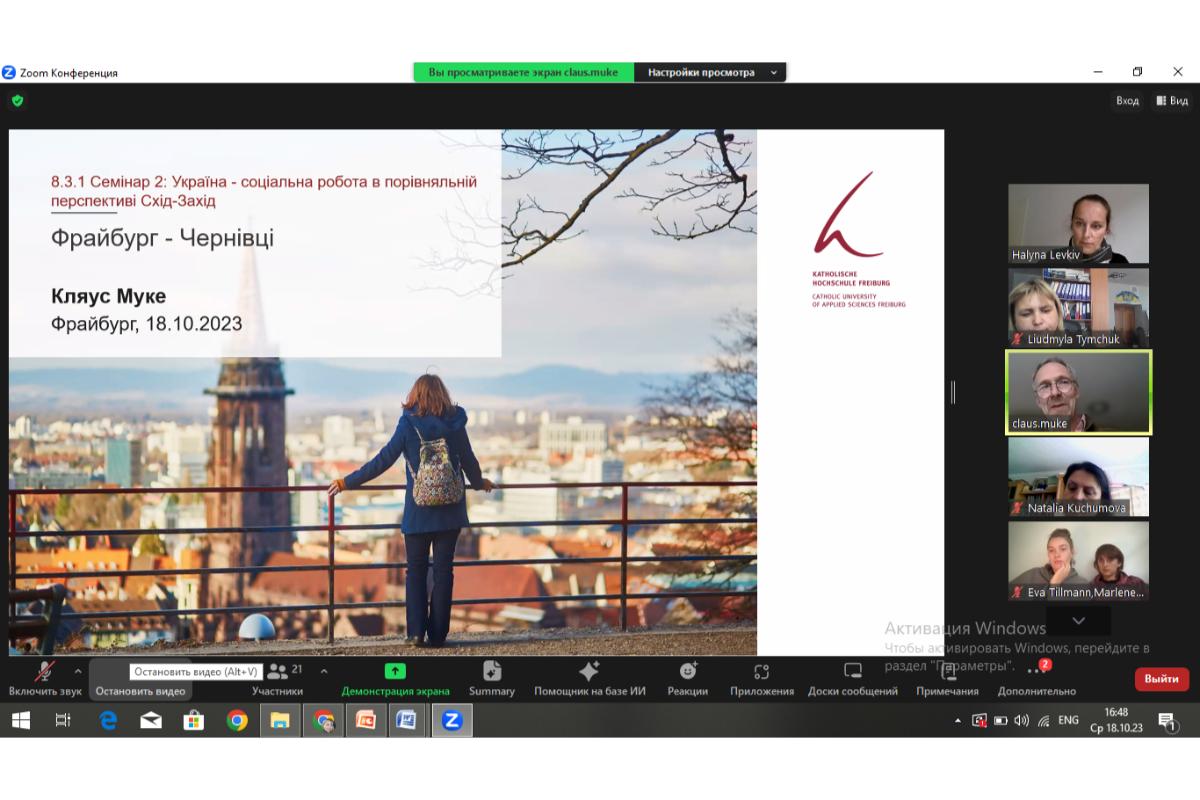The image size is (1200, 800).
Task: Select claus.muke video thumbnail
Action: 1078,392
